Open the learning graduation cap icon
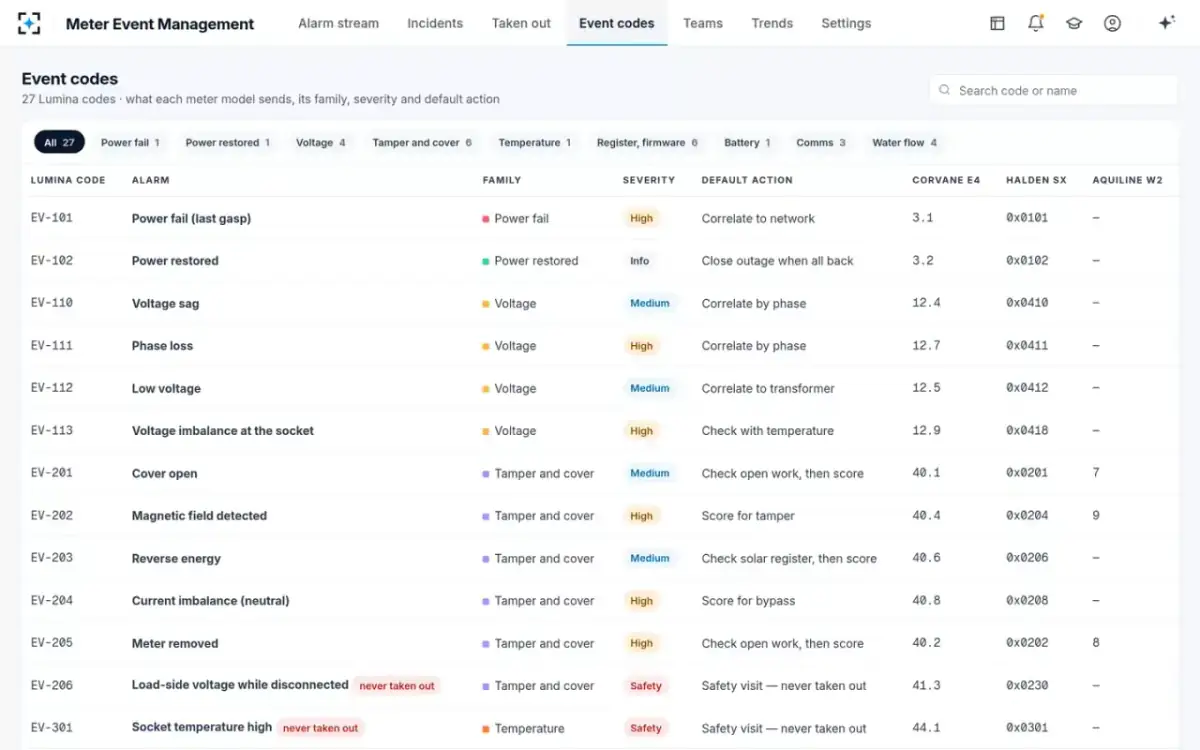The width and height of the screenshot is (1200, 750). pyautogui.click(x=1074, y=23)
